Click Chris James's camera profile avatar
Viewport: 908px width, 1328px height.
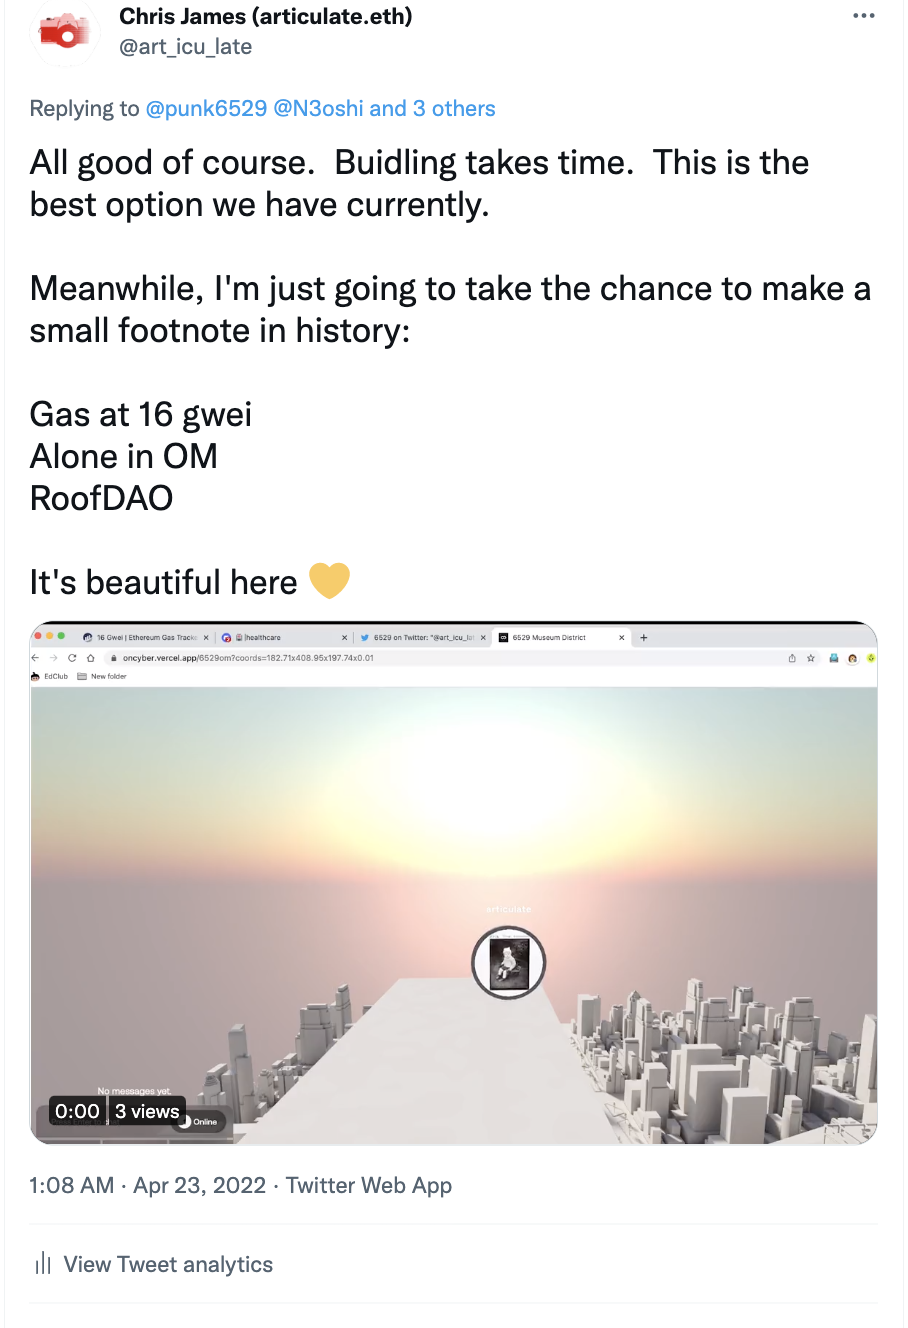click(x=64, y=32)
